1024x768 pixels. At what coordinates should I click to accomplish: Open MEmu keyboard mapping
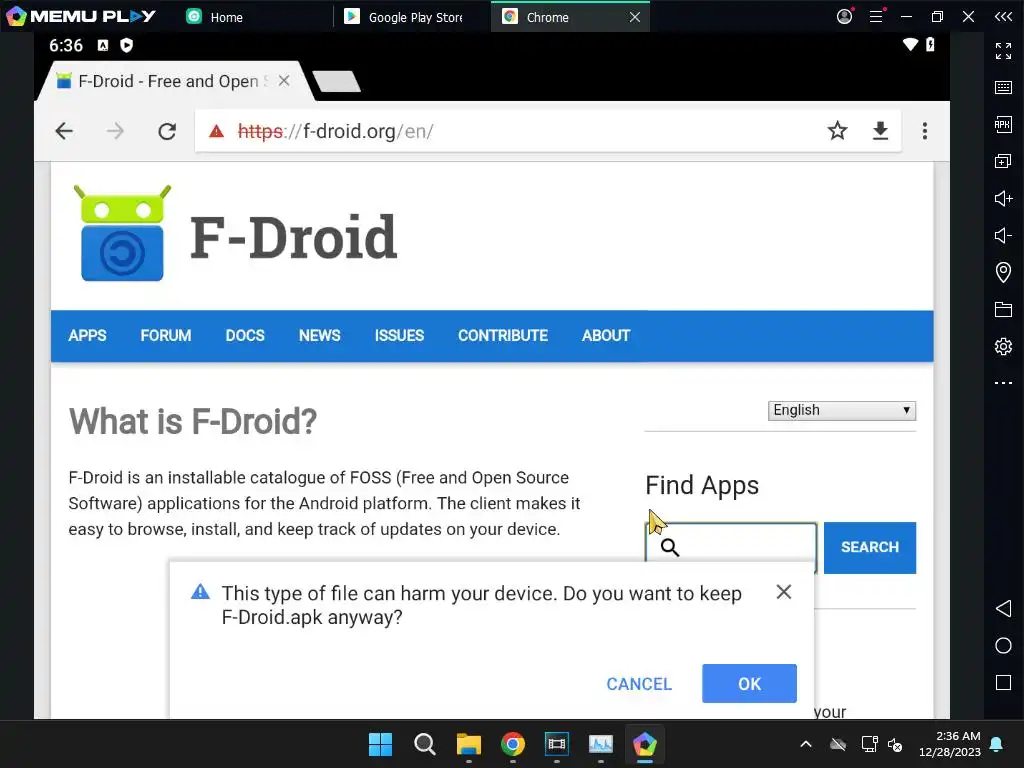tap(1003, 88)
